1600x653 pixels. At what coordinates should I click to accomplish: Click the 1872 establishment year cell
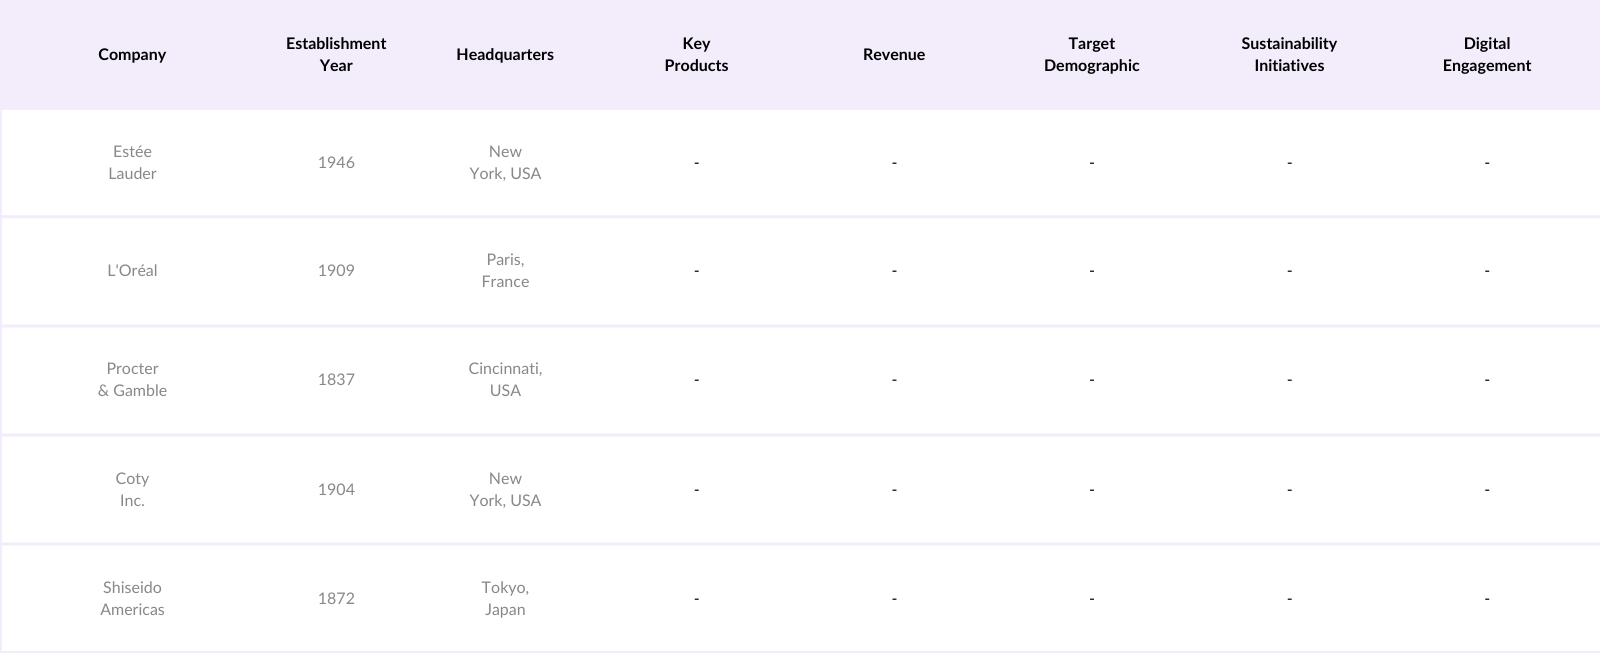336,598
